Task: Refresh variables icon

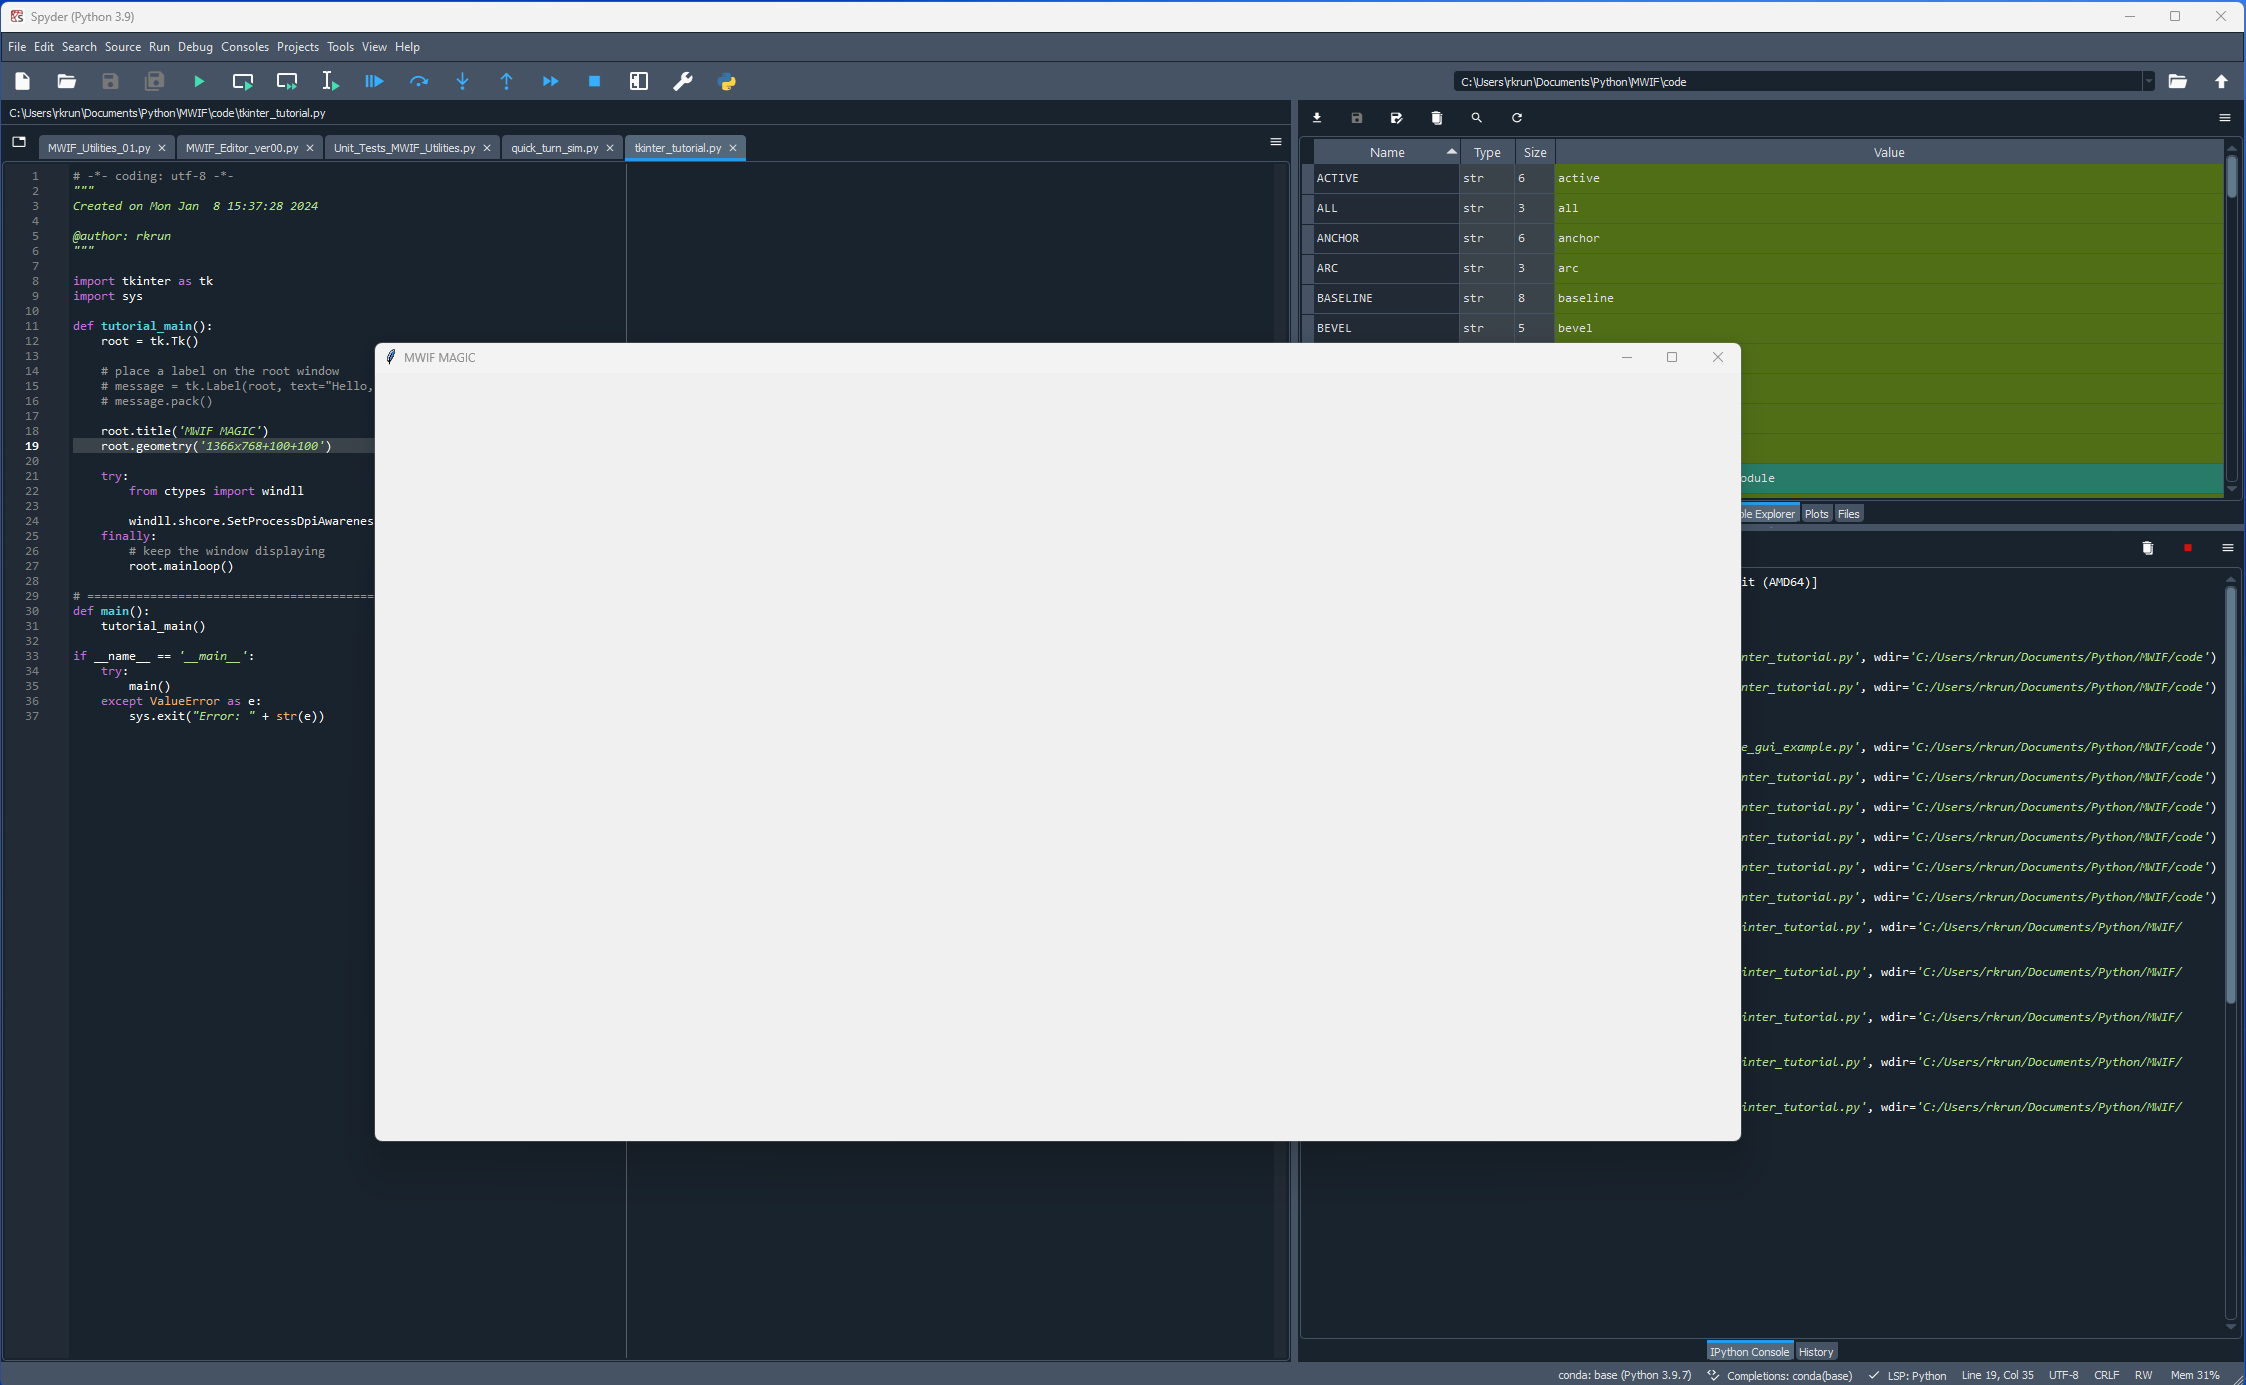Action: (x=1517, y=118)
